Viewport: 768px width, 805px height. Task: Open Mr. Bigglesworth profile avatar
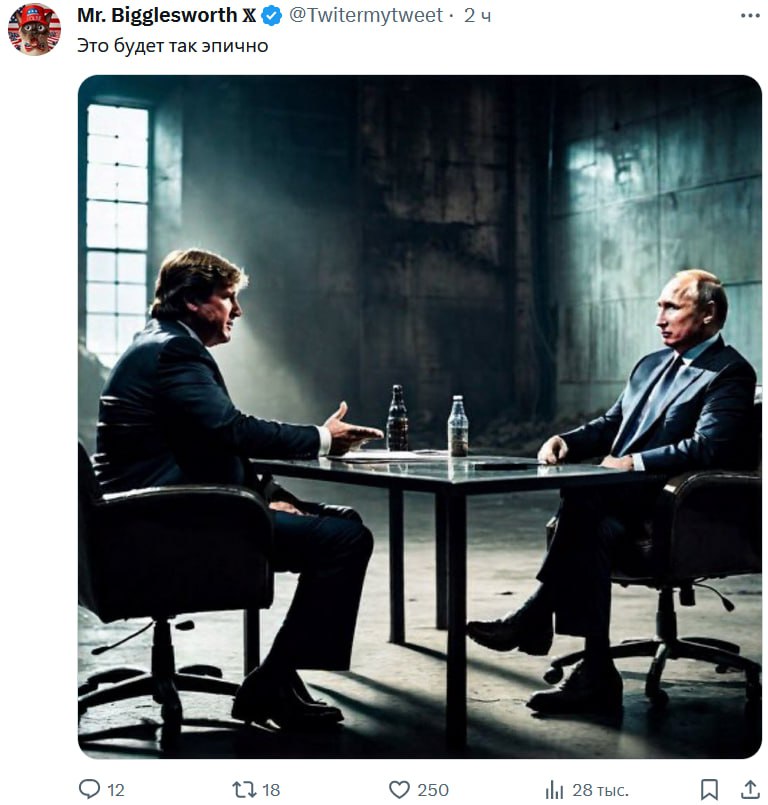click(34, 28)
